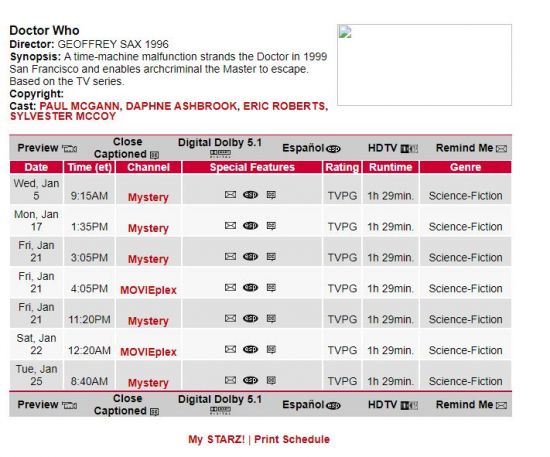This screenshot has width=550, height=457.
Task: Click the envelope reminder icon for the 4:05PM MOVIEplex showing
Action: pos(230,287)
